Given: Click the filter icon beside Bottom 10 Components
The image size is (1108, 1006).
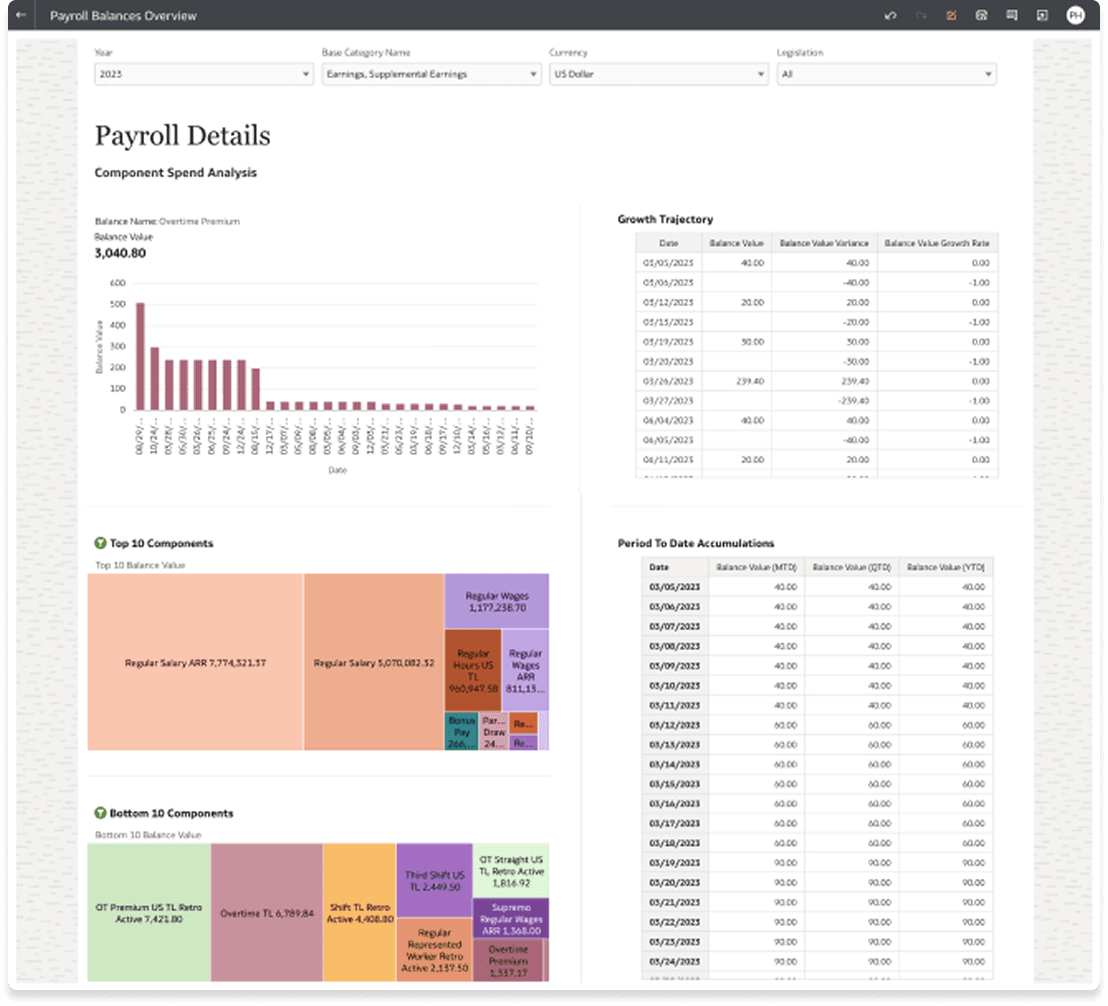Looking at the screenshot, I should tap(100, 813).
